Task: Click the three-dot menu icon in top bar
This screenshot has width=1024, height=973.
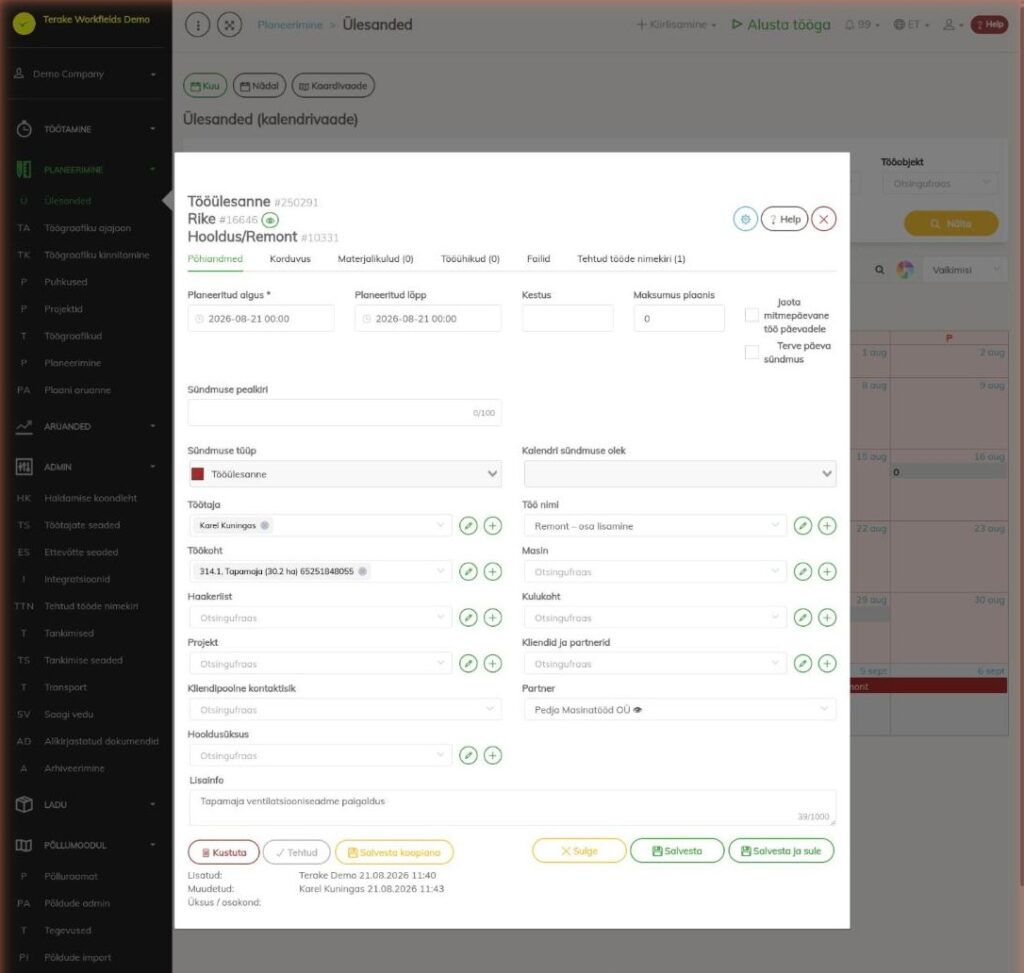Action: tap(198, 25)
